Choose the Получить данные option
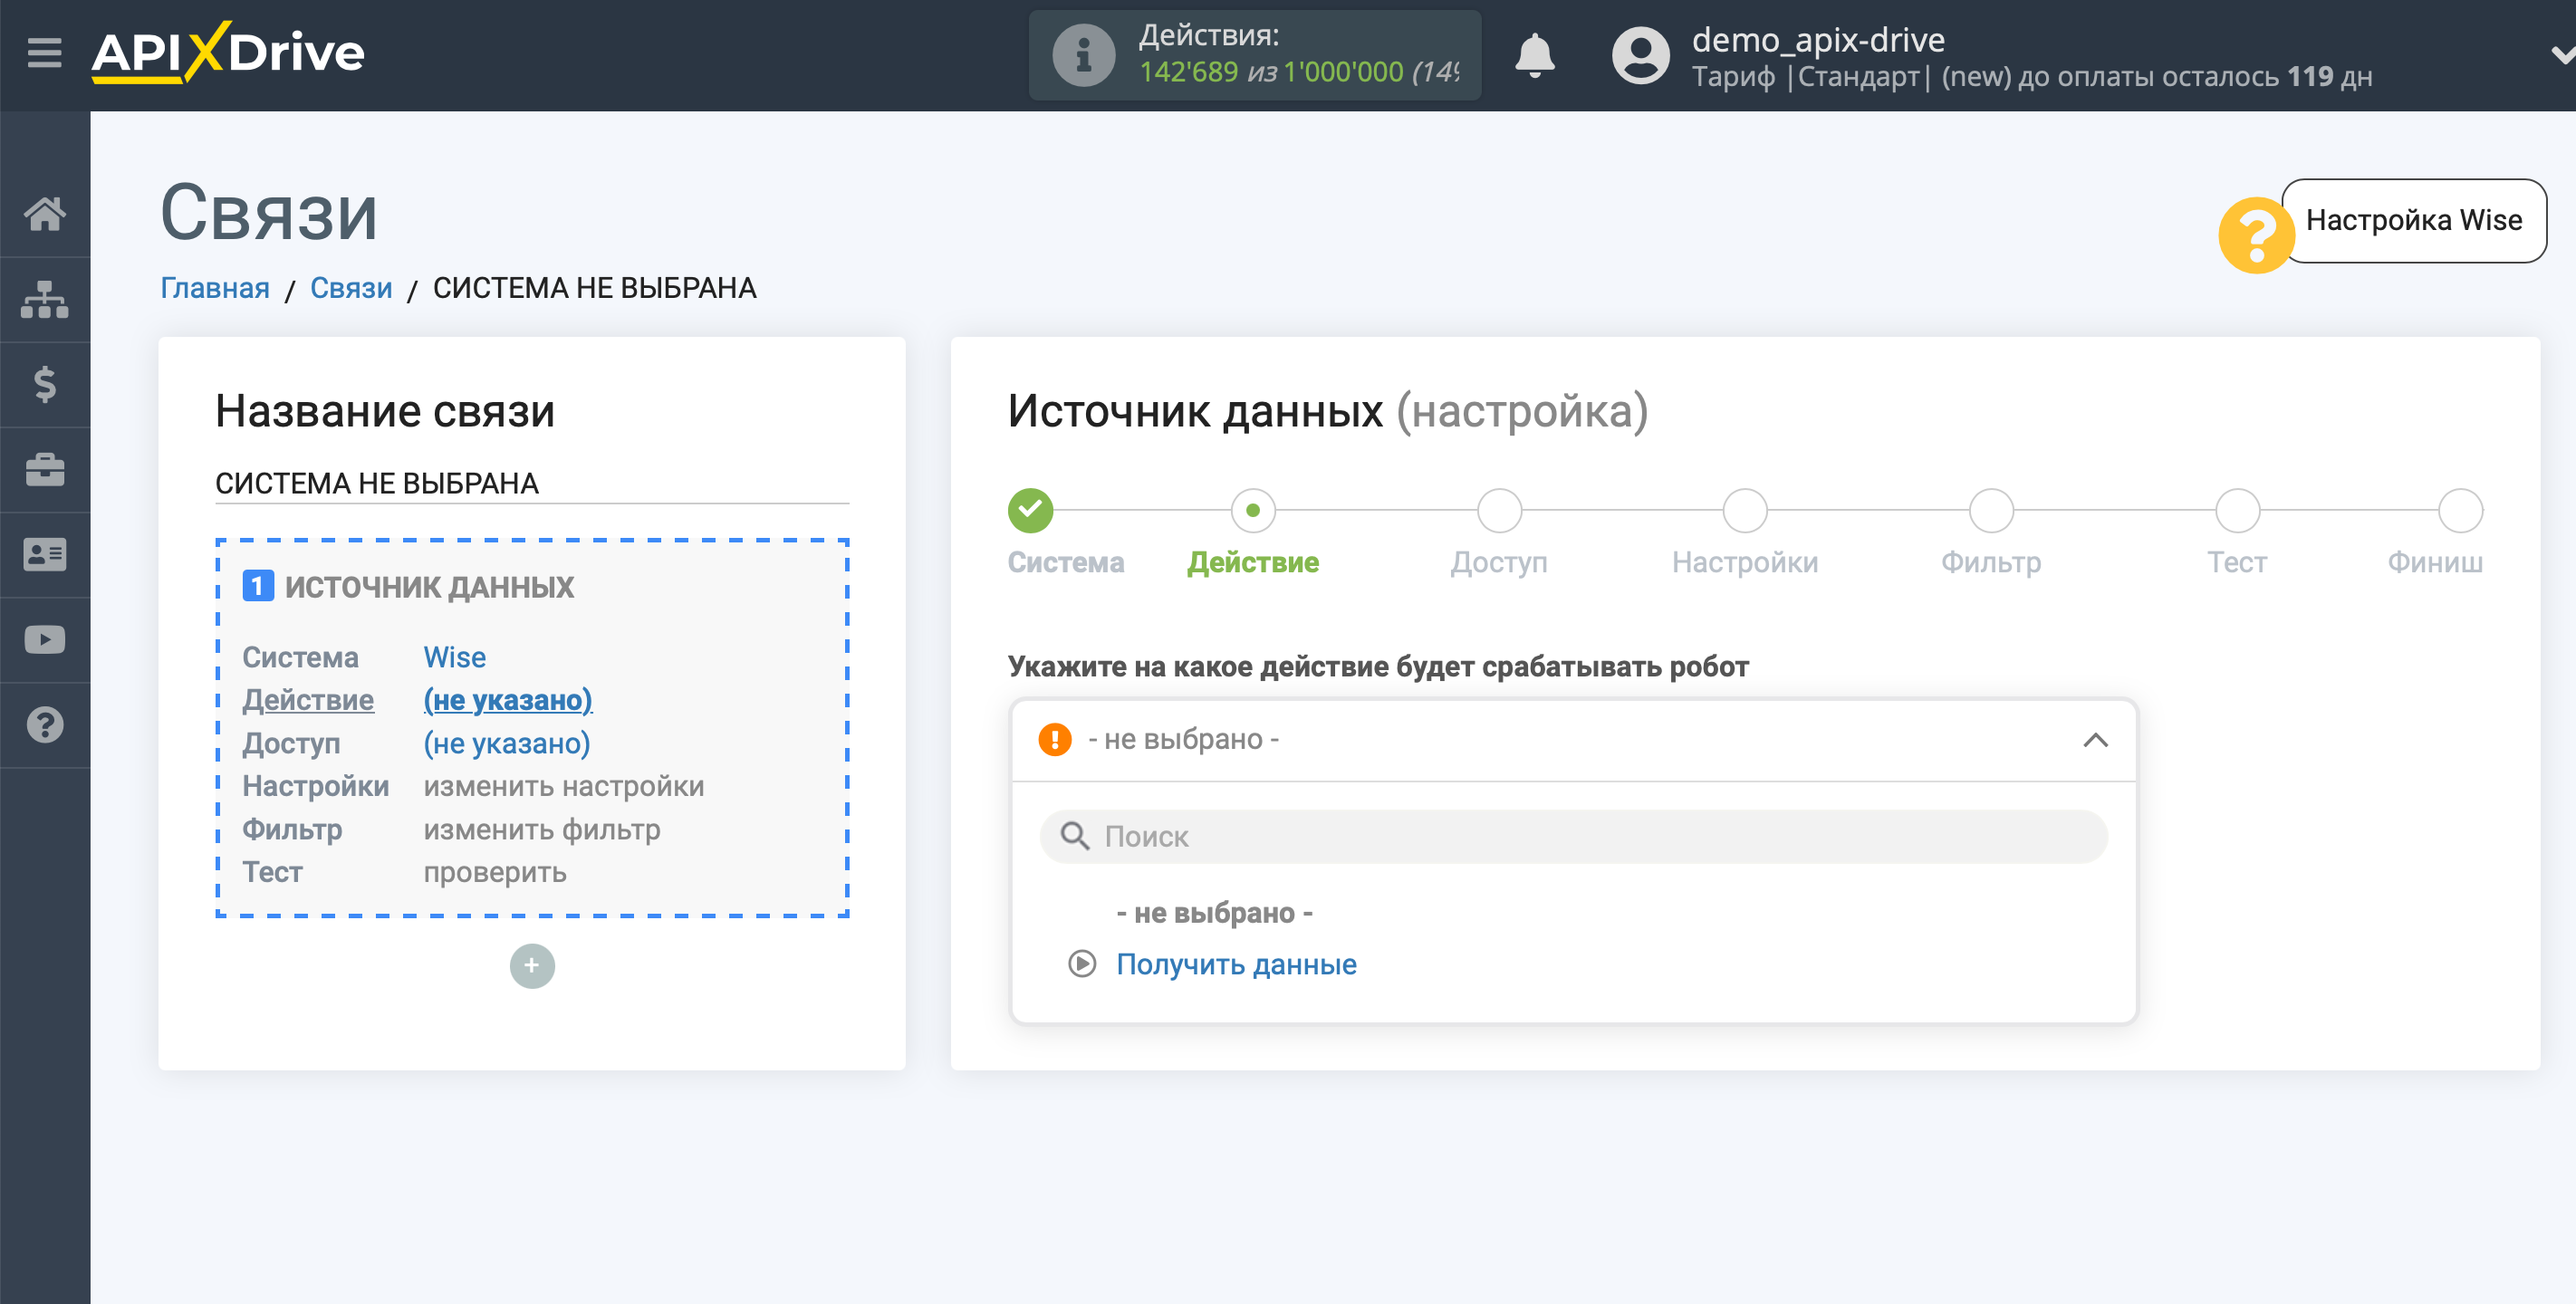This screenshot has height=1304, width=2576. [1236, 964]
